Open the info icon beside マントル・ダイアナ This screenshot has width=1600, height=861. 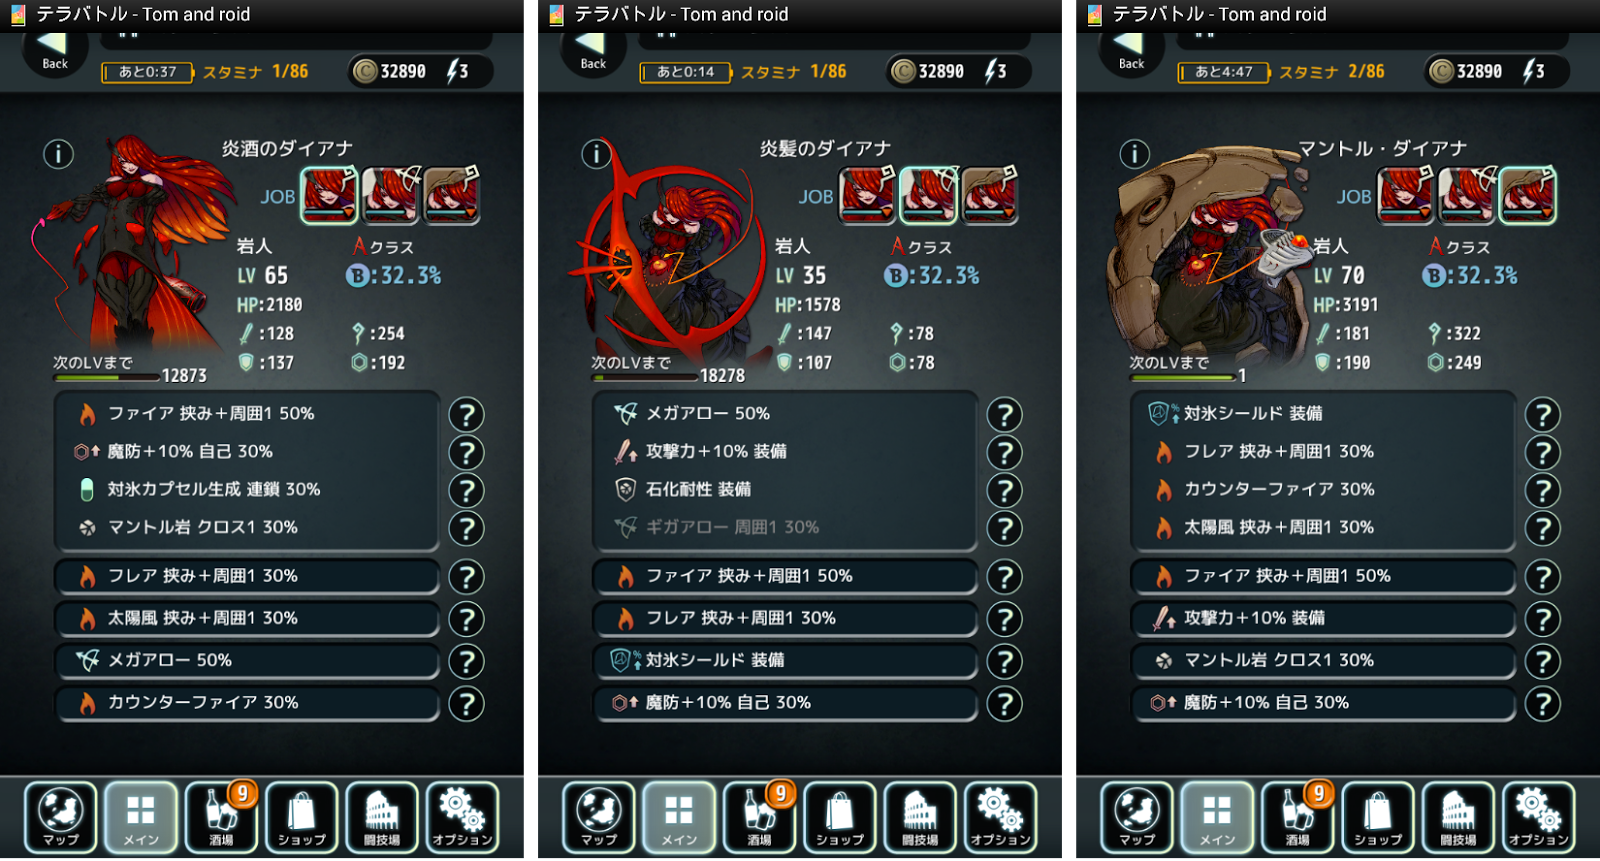[x=1134, y=154]
